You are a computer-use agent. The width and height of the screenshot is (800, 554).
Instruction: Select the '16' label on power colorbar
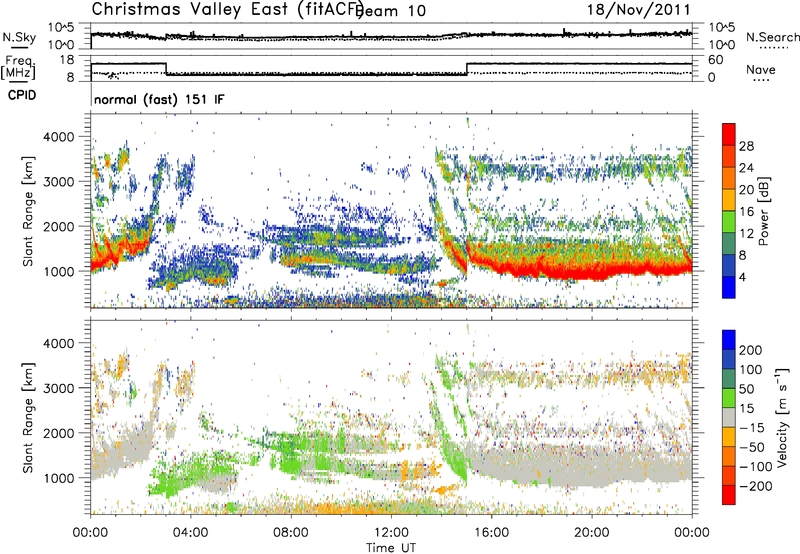pos(746,212)
